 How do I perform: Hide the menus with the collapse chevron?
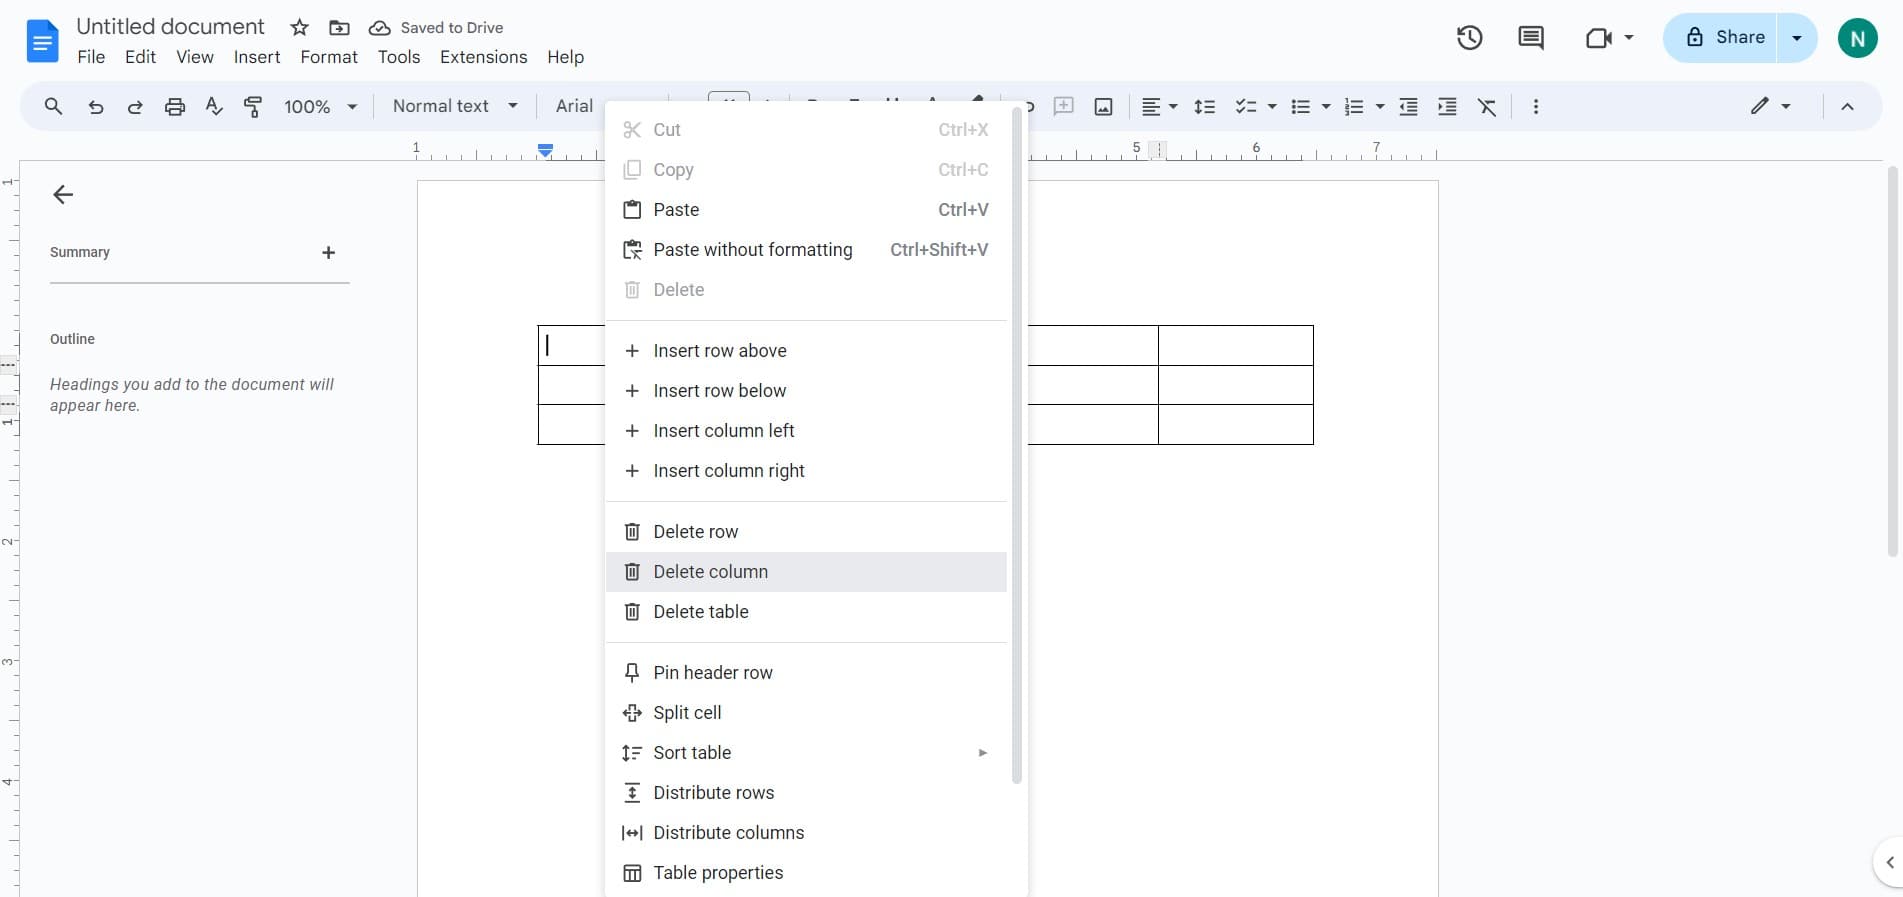tap(1847, 107)
